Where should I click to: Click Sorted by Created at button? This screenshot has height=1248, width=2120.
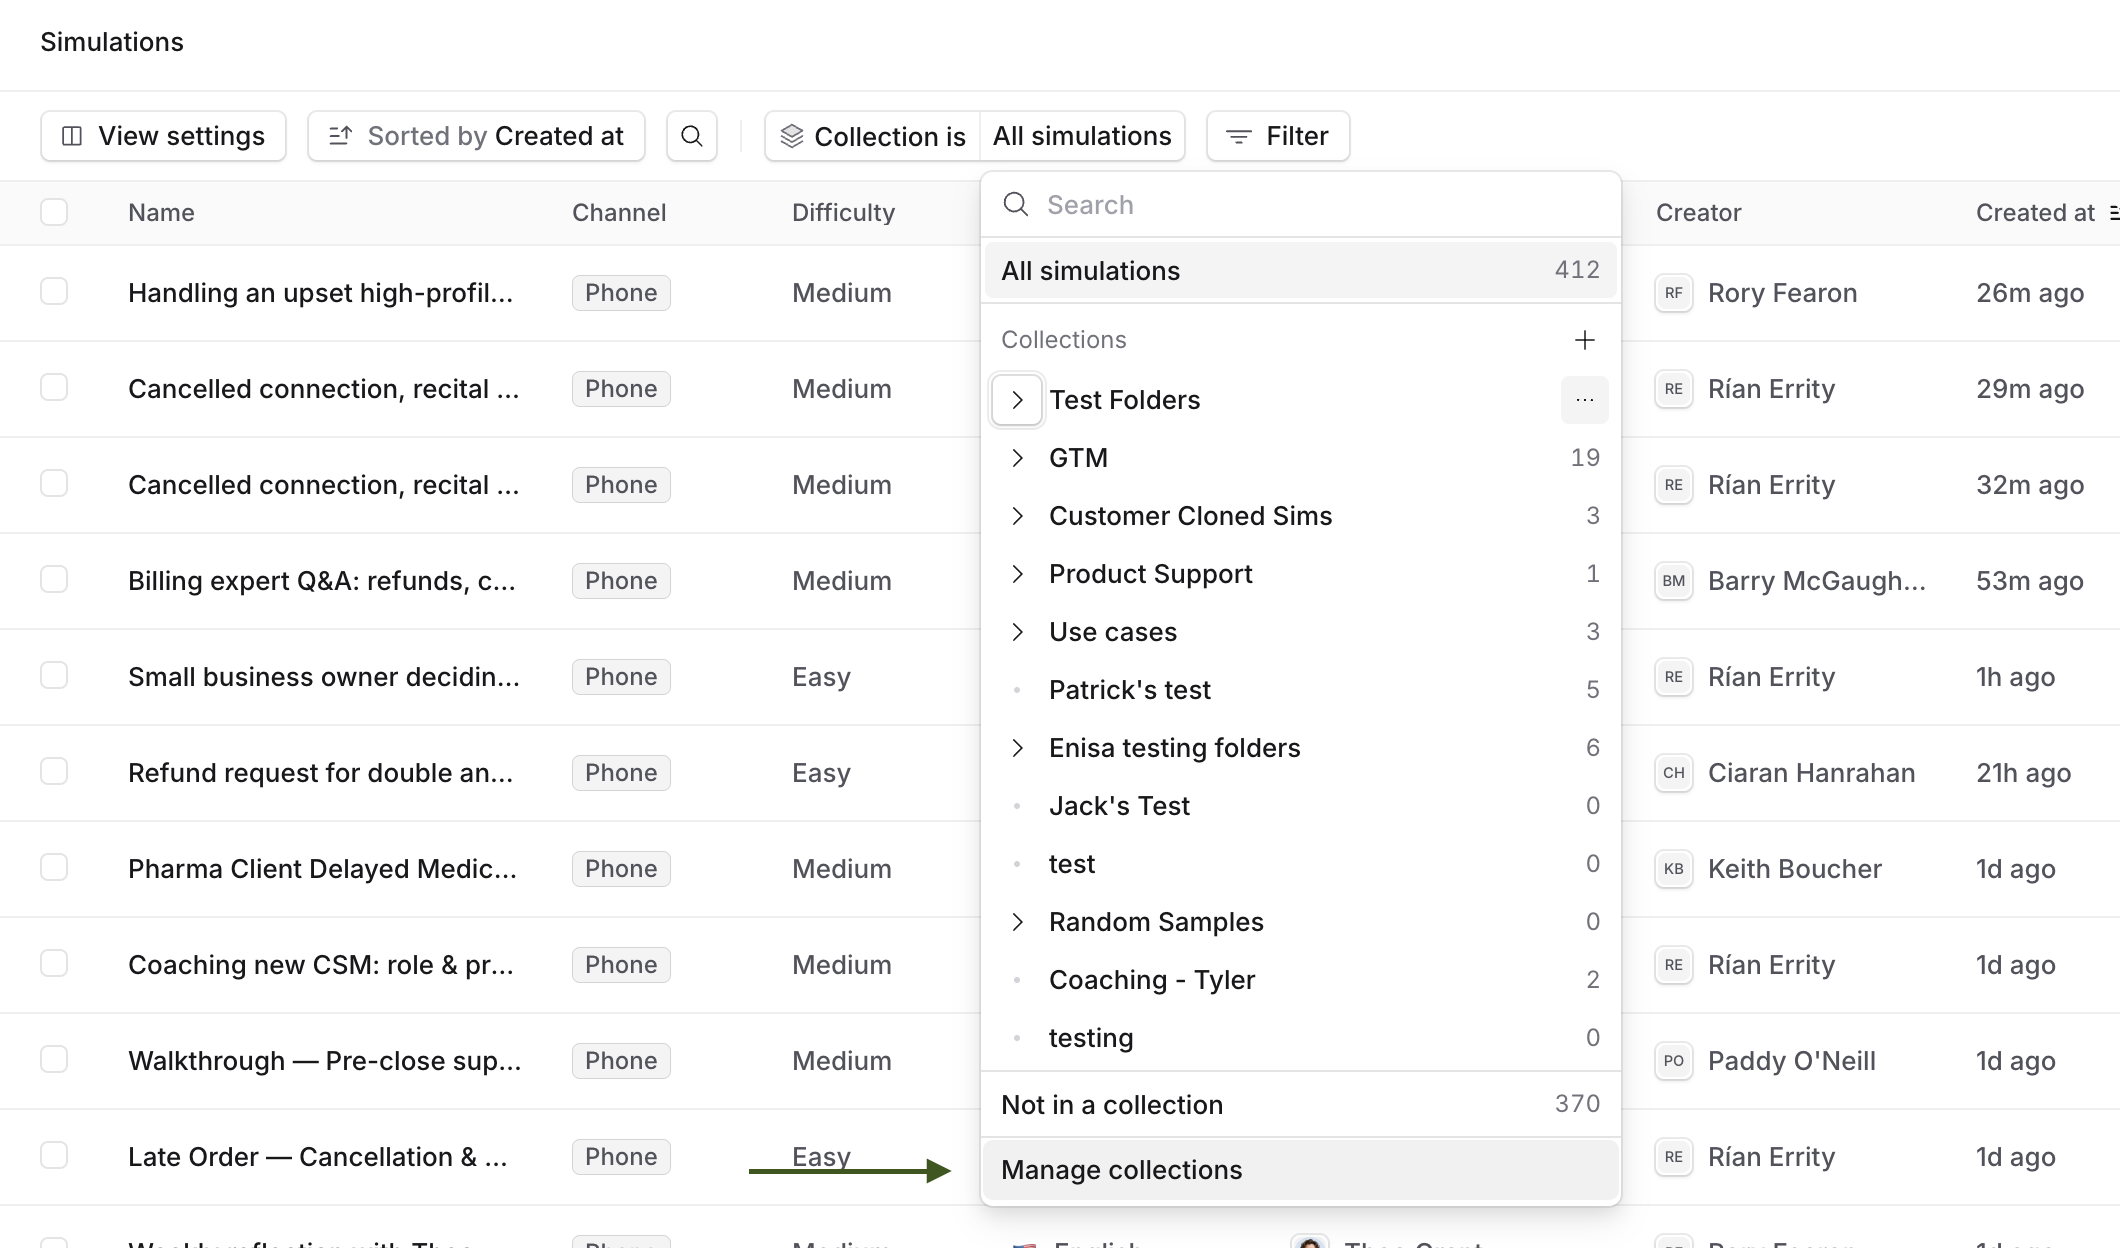click(x=476, y=136)
